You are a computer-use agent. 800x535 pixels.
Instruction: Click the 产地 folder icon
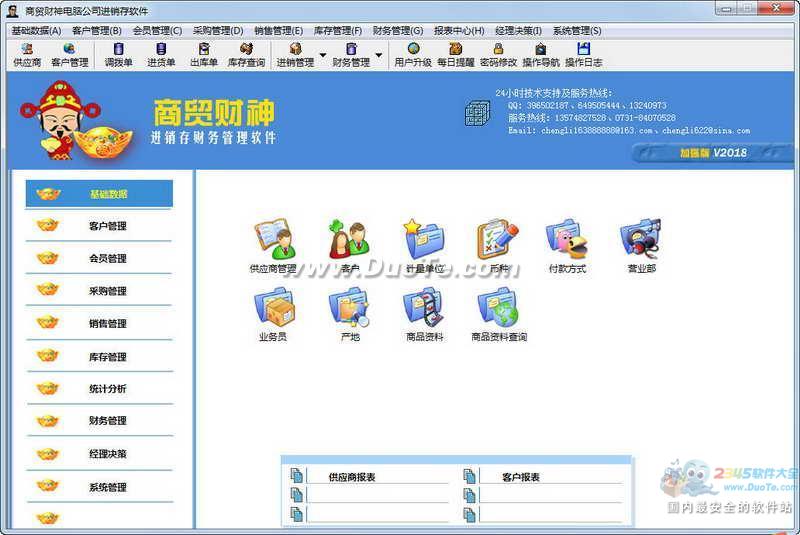(349, 308)
